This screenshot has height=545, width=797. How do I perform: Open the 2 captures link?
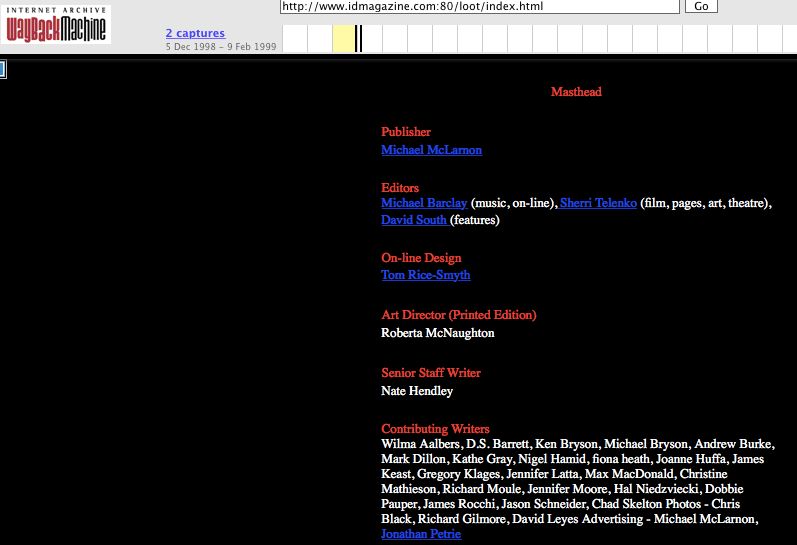[195, 33]
